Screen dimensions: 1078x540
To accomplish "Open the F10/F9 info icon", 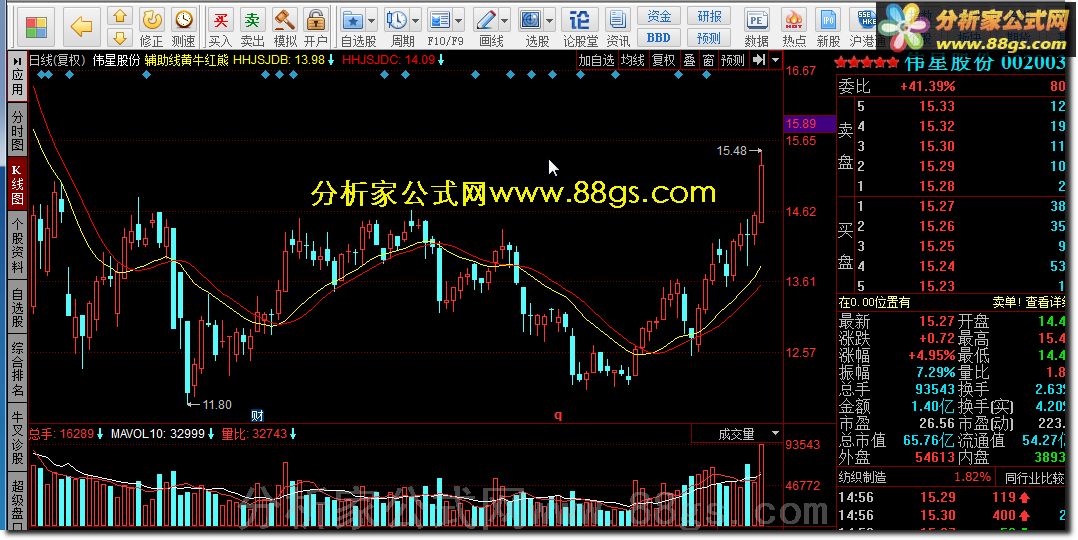I will 440,28.
